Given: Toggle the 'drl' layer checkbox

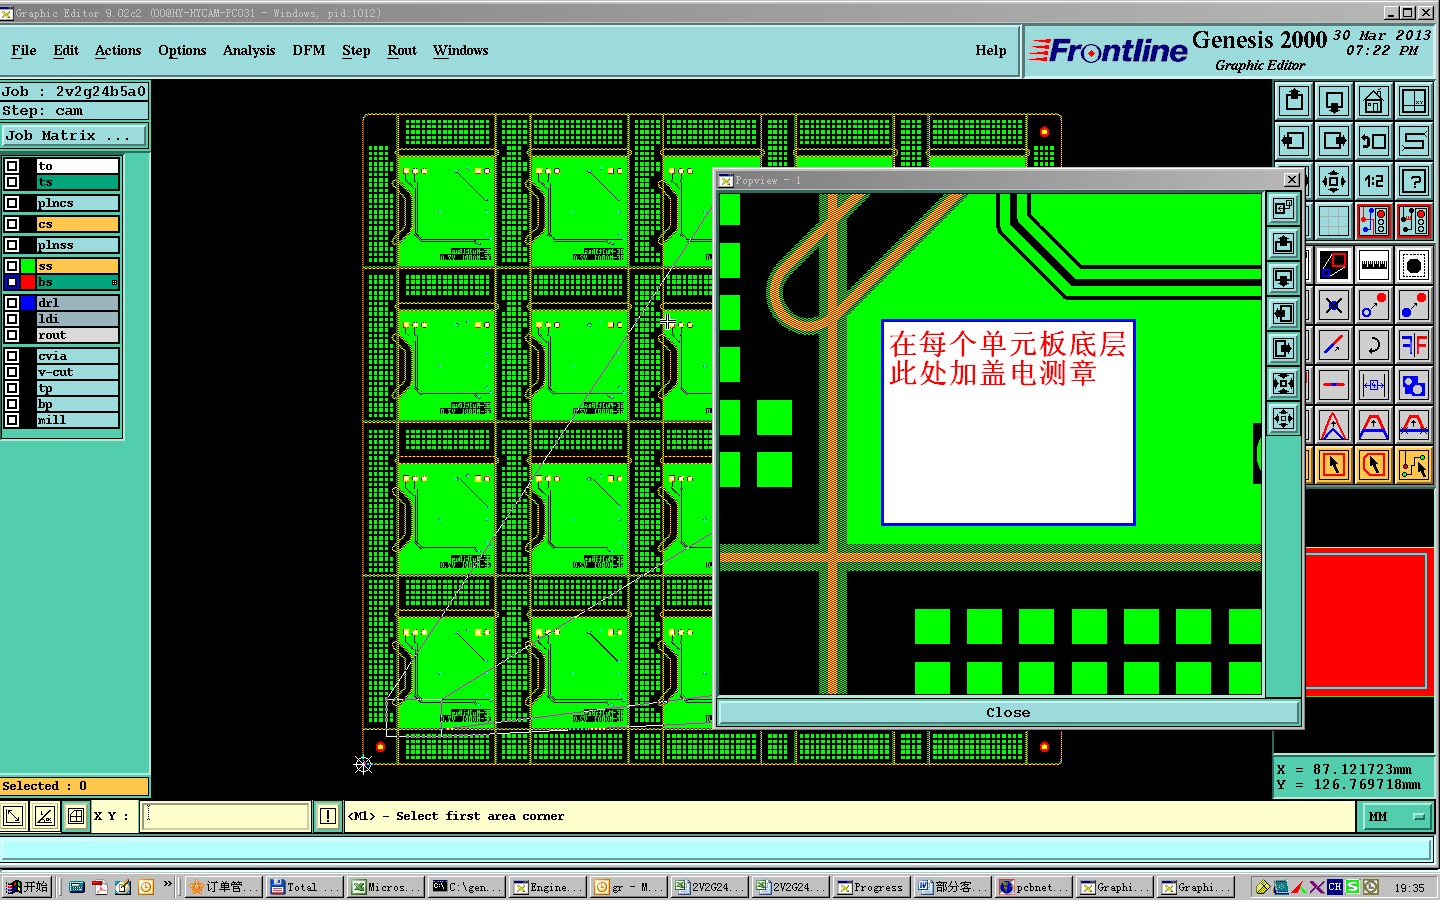Looking at the screenshot, I should pos(12,303).
